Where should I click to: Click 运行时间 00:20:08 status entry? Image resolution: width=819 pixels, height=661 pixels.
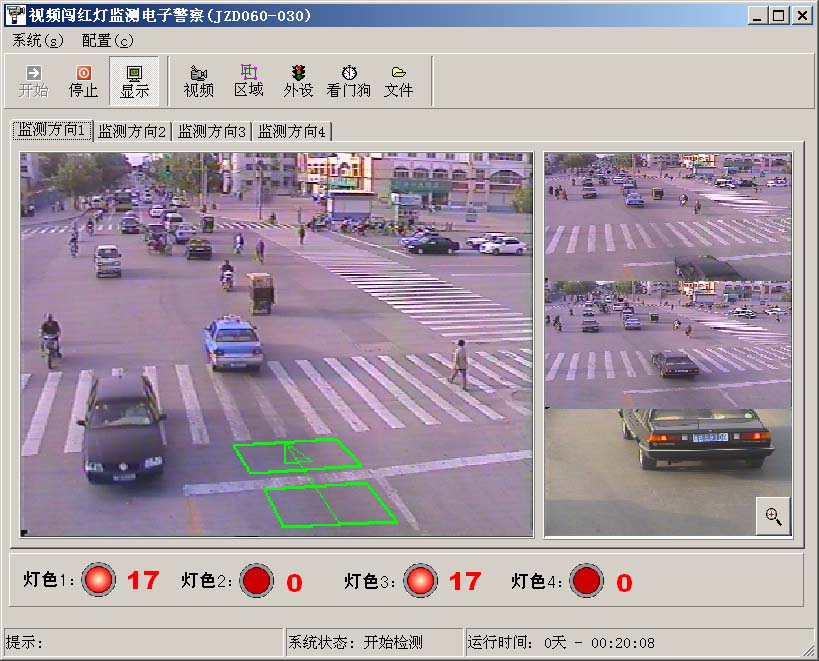561,643
